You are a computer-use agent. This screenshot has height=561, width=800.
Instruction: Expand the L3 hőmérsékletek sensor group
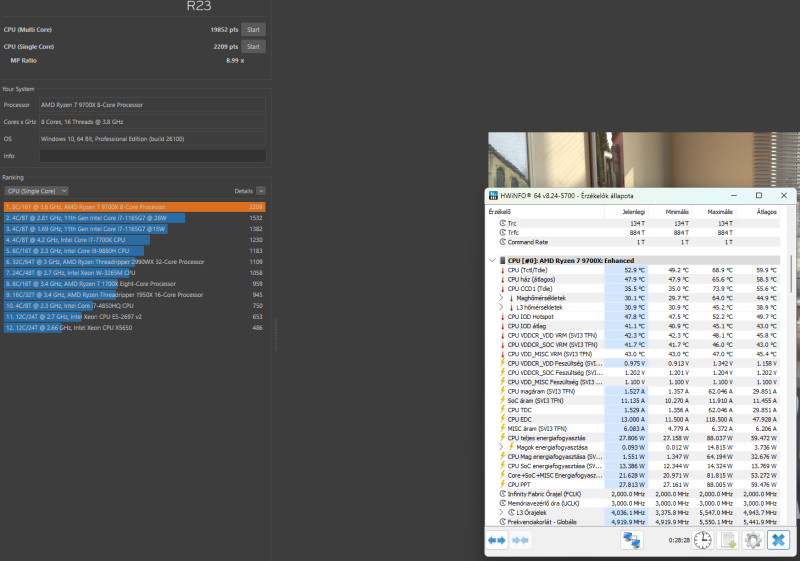pyautogui.click(x=501, y=307)
